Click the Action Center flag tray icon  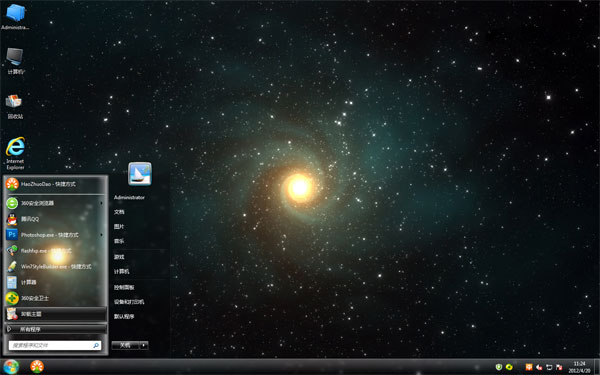click(x=559, y=367)
